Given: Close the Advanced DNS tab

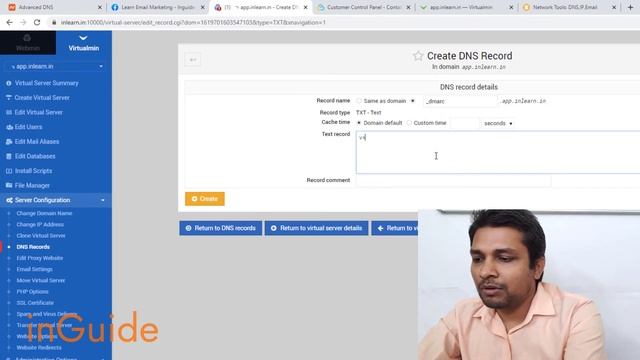Looking at the screenshot, I should tap(100, 7).
